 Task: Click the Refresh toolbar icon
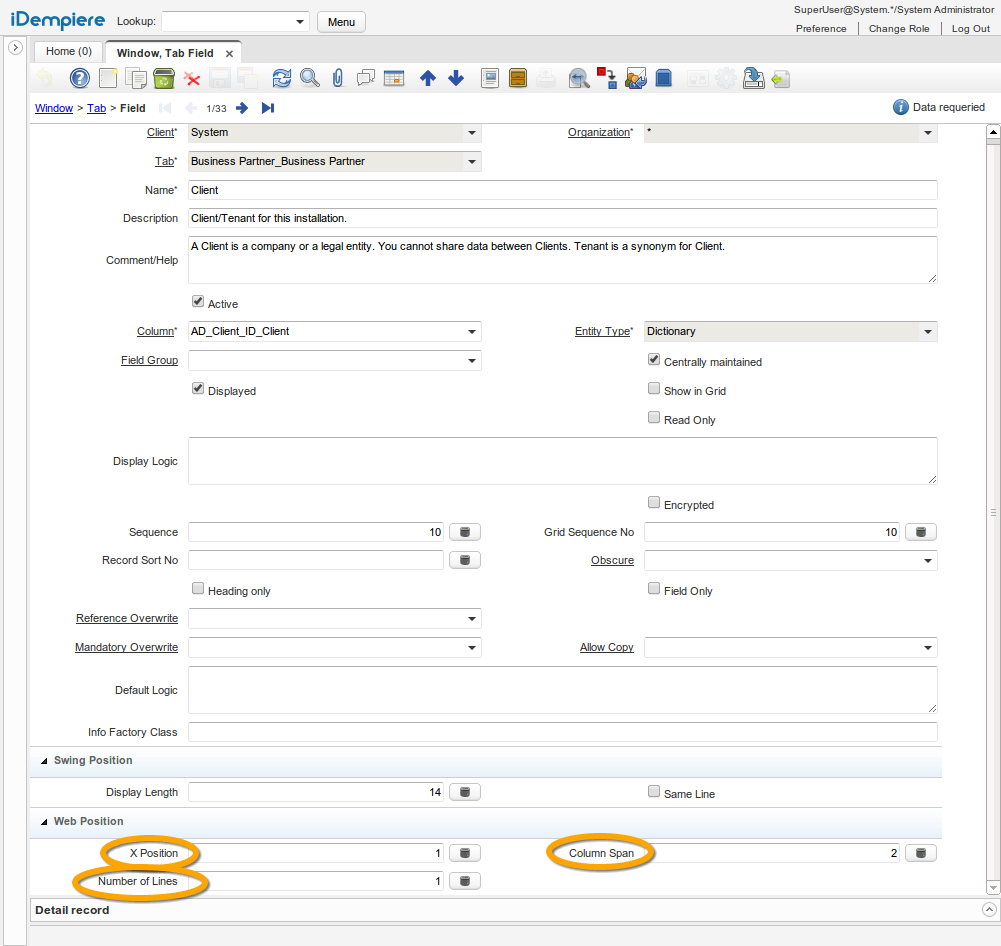(x=282, y=78)
